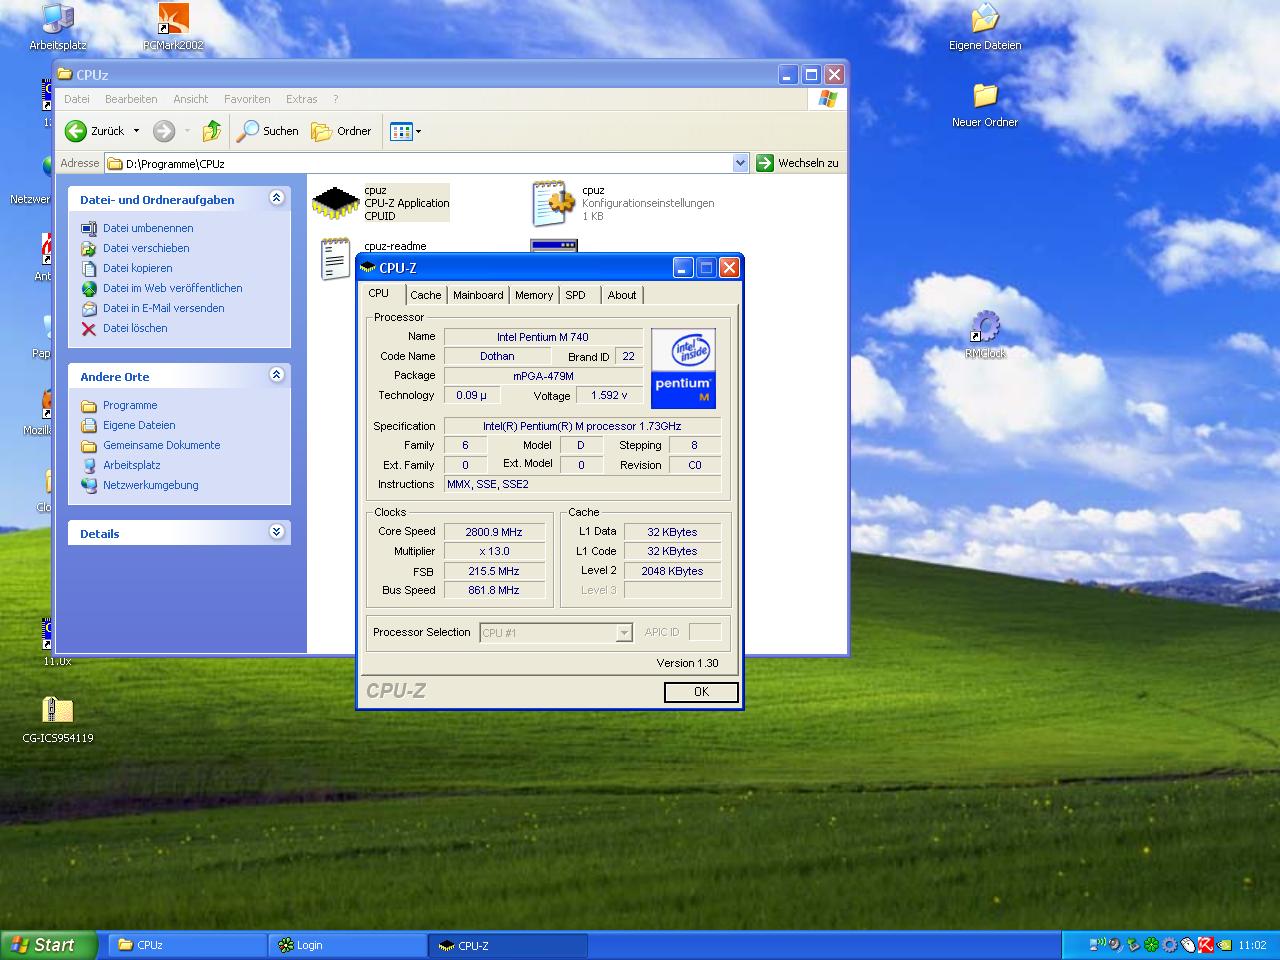
Task: Click the Name field Intel Pentium M 740
Action: [x=543, y=337]
